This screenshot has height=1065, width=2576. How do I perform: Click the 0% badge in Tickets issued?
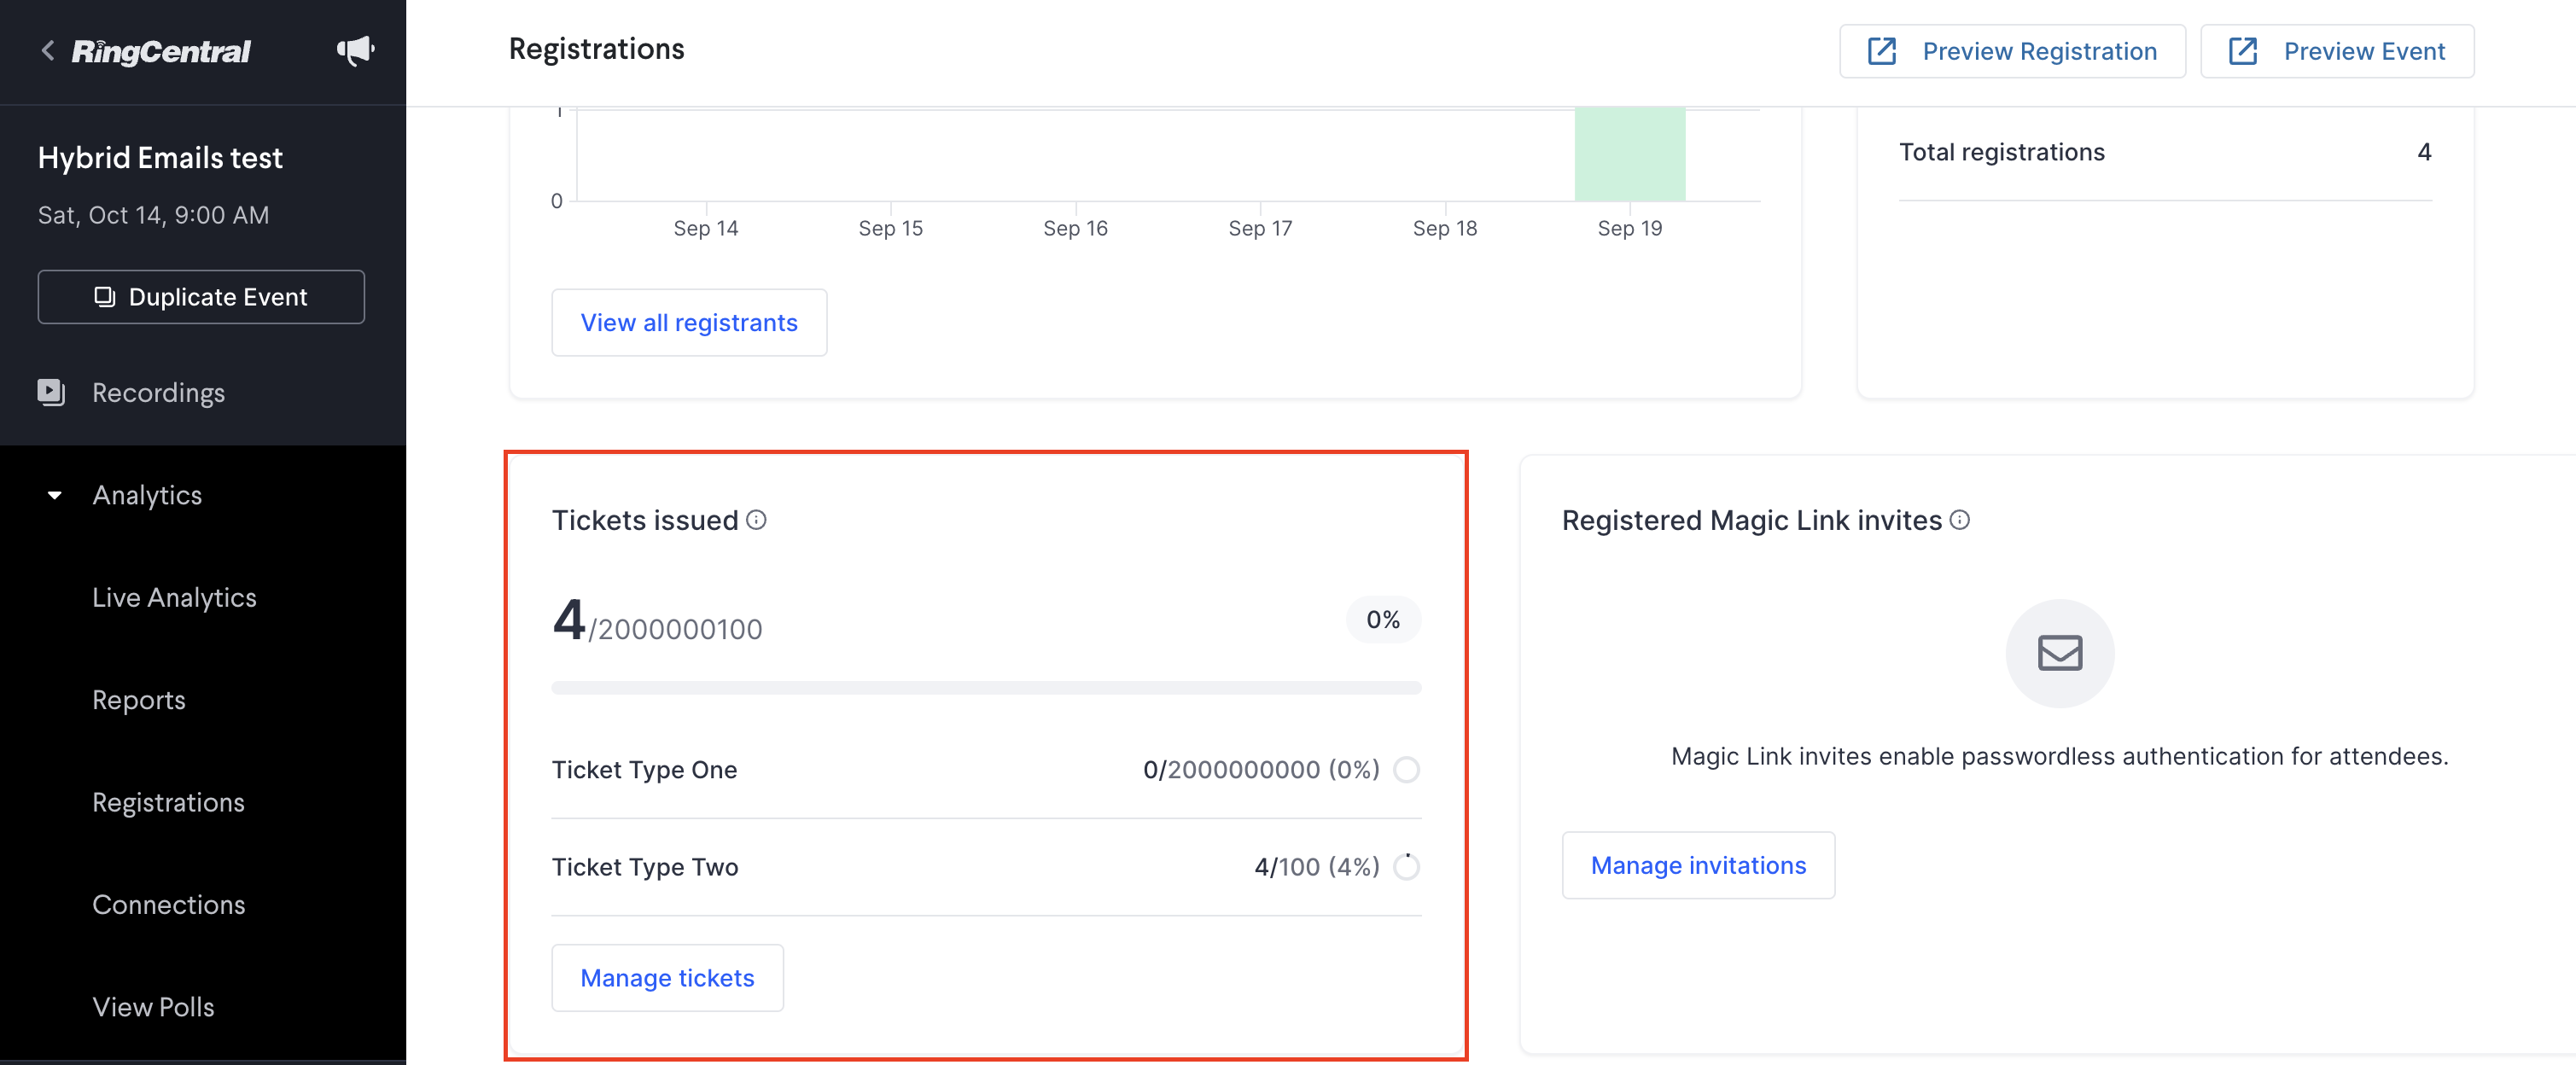tap(1383, 620)
